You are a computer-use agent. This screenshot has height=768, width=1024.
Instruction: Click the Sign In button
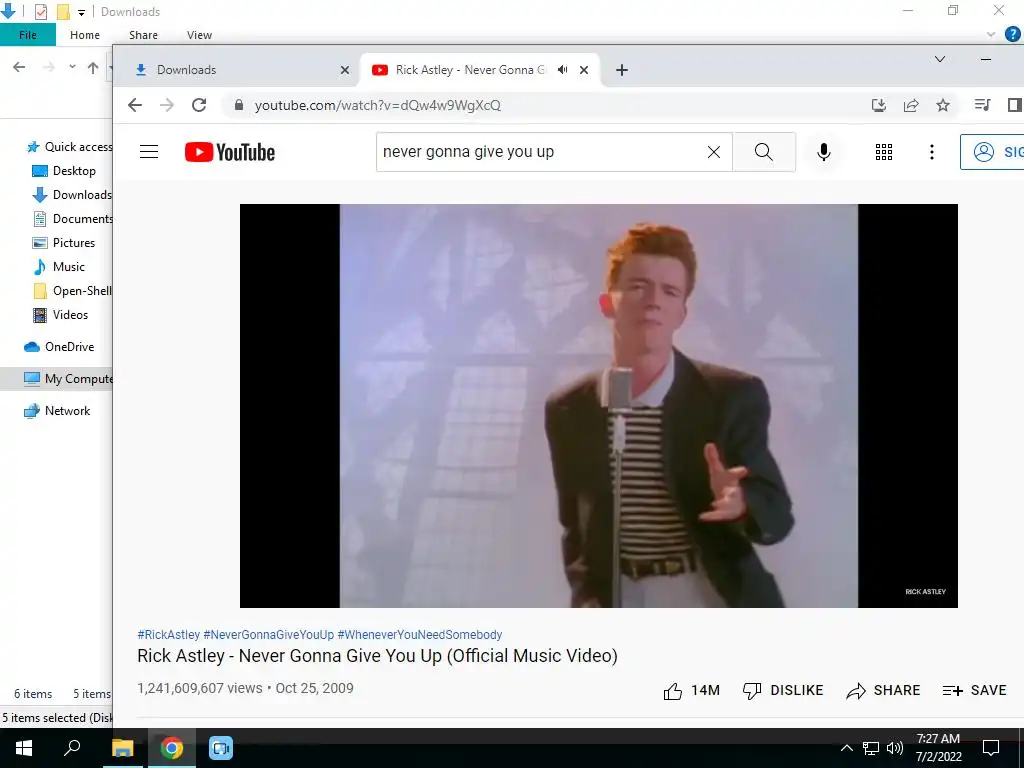pos(993,152)
